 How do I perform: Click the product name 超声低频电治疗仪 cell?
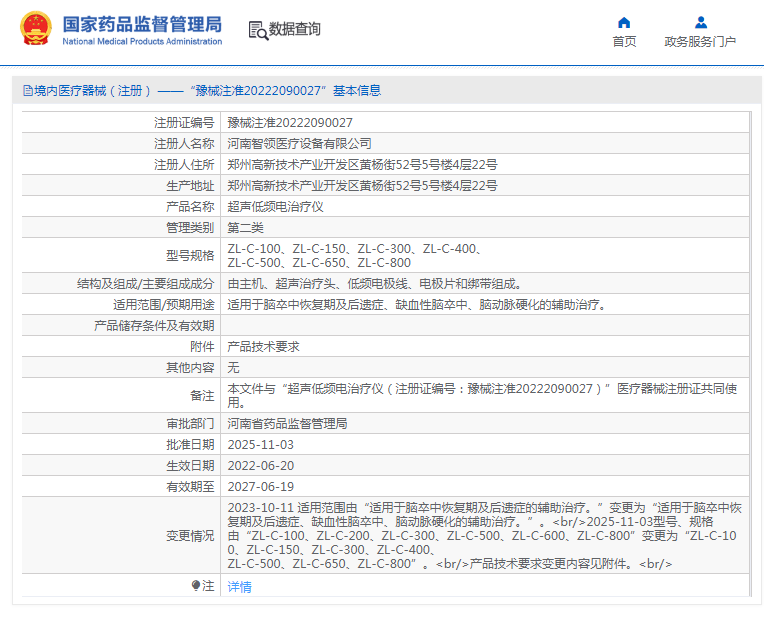[275, 206]
